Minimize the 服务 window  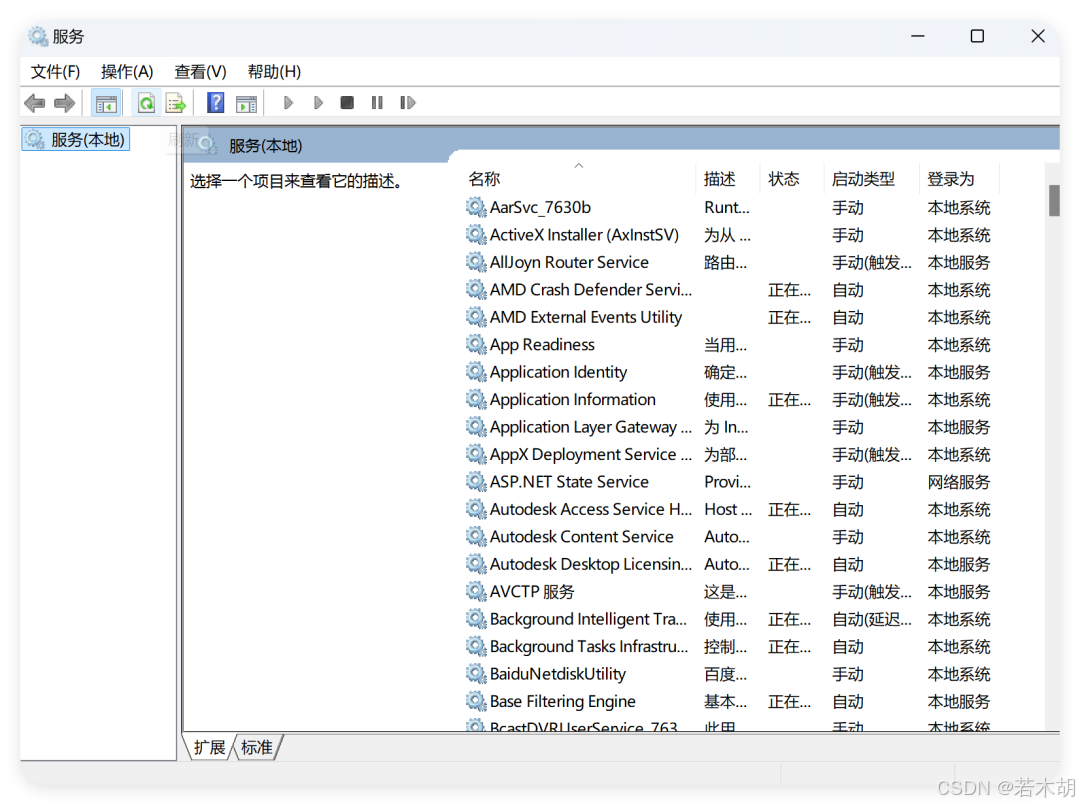click(x=917, y=36)
